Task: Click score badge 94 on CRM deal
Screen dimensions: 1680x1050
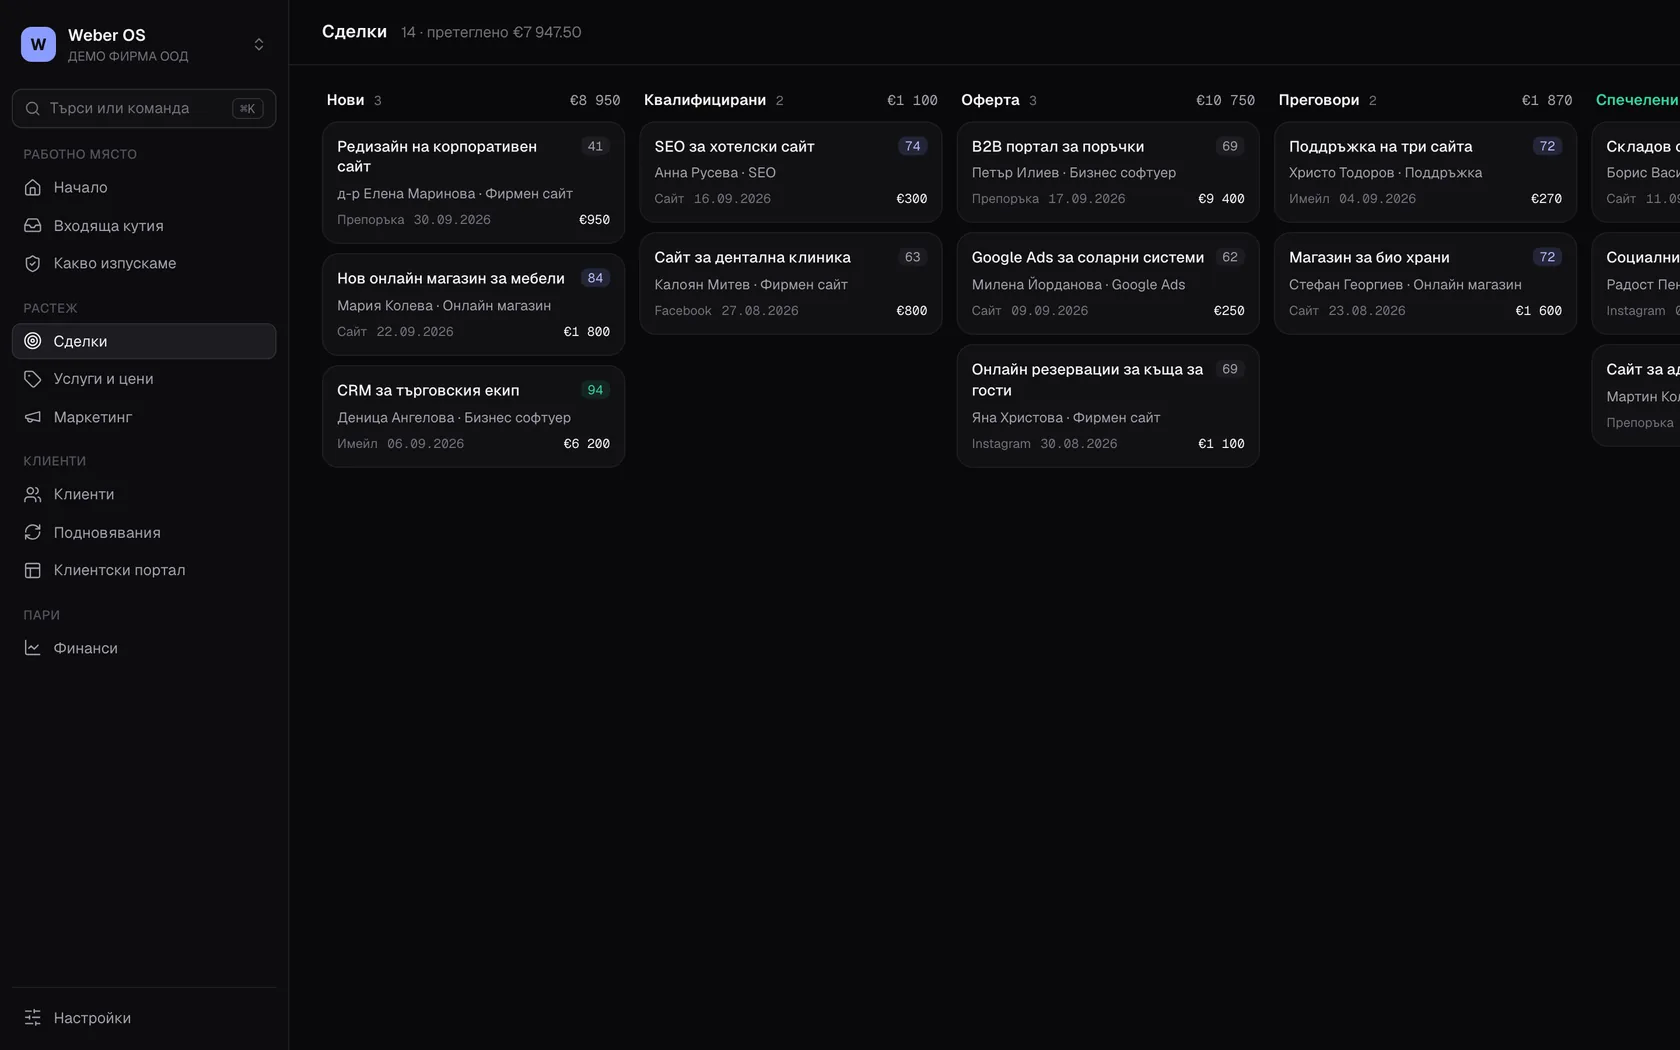Action: point(595,390)
